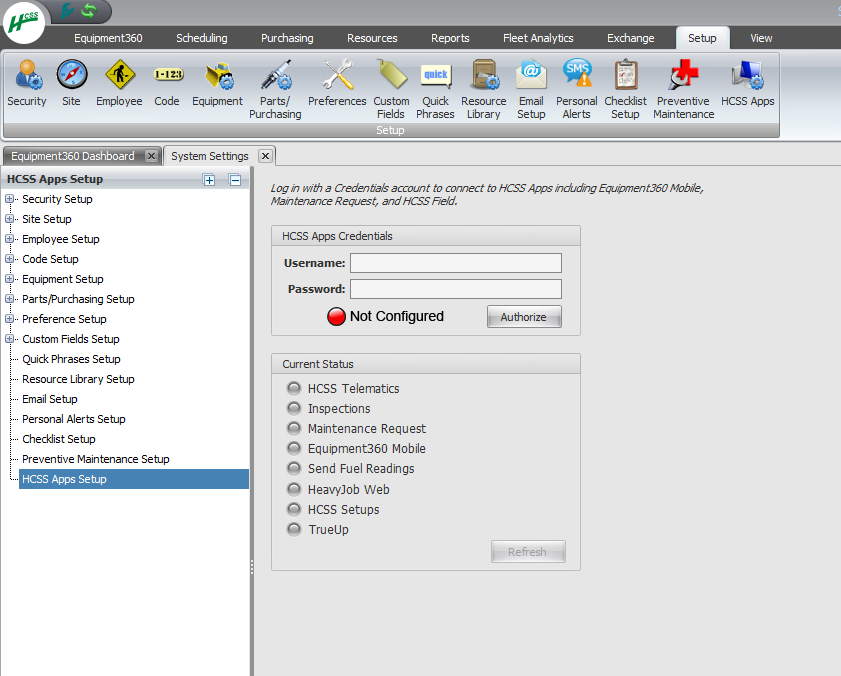Select Personal Alerts Setup tree item

click(74, 419)
